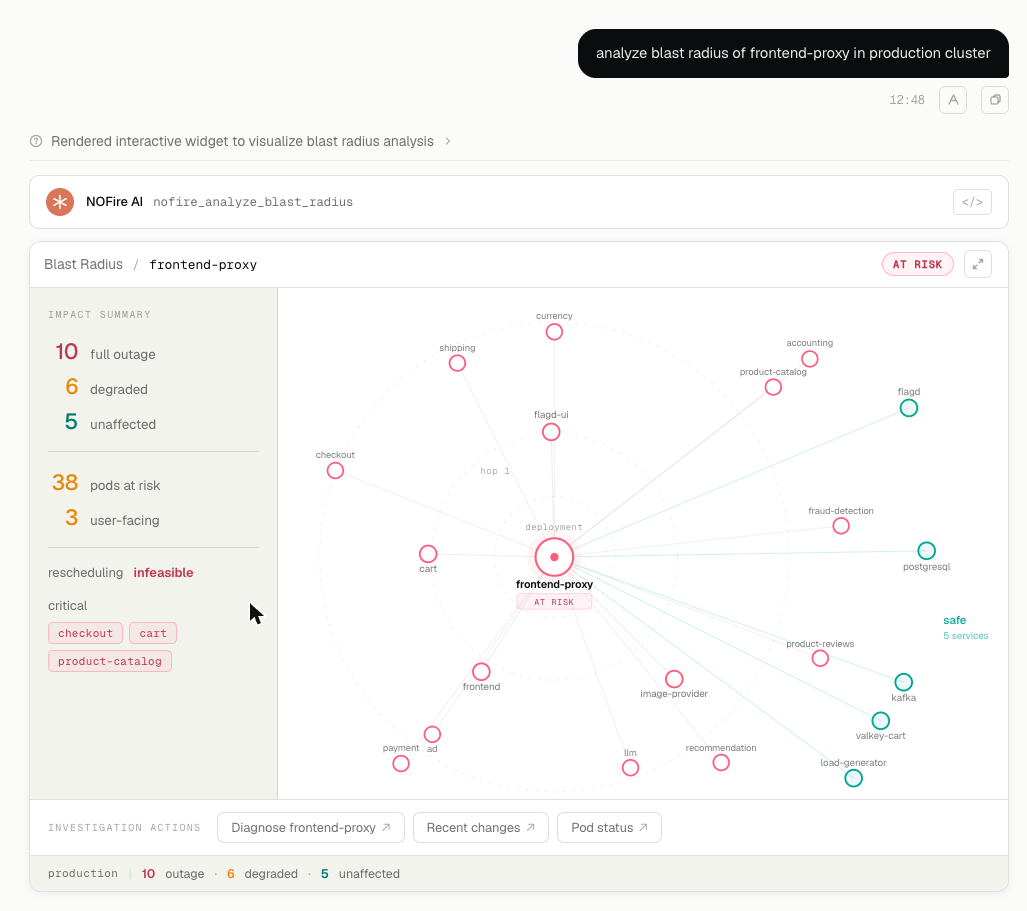Select the frontend-proxy center node
The image size is (1027, 911).
[x=554, y=557]
